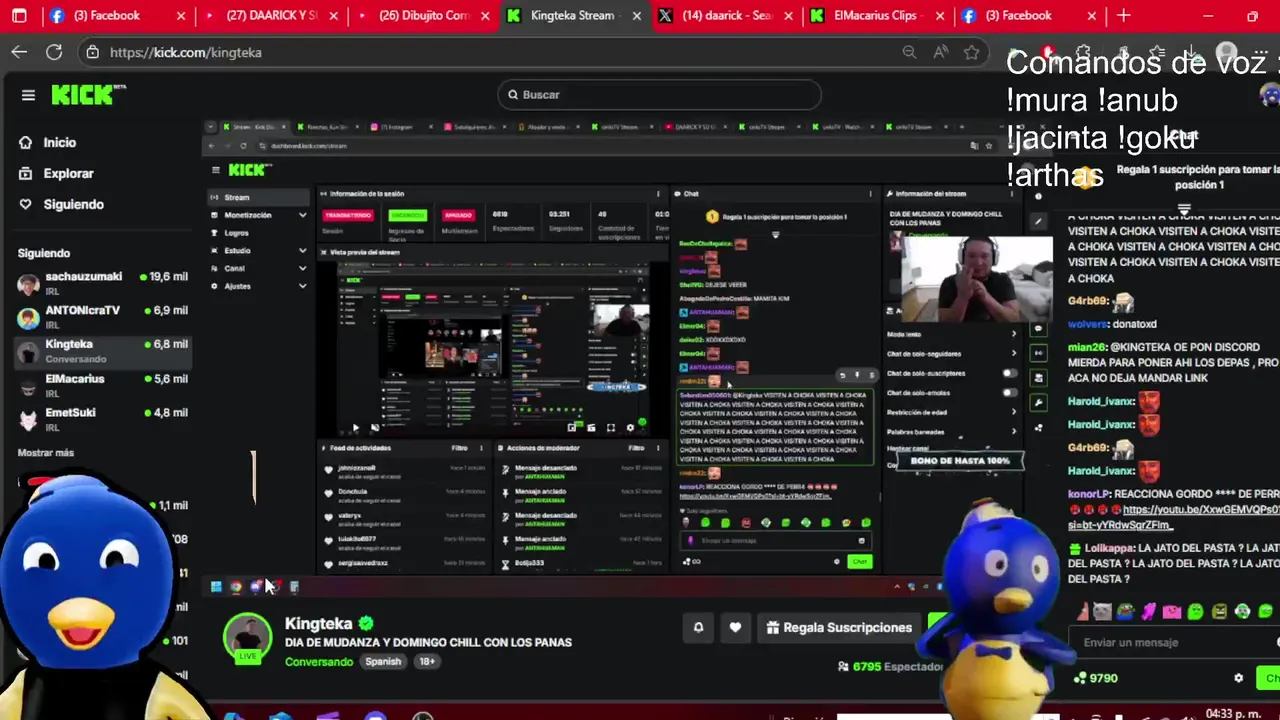The image size is (1280, 720).
Task: Open ANTONIcraTV channel from following list
Action: pyautogui.click(x=103, y=316)
